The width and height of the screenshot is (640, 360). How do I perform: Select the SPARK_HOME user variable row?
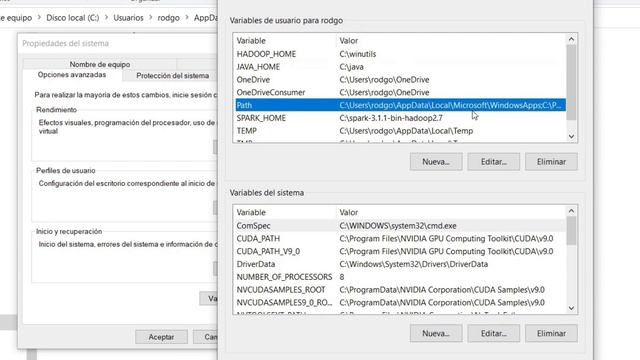pos(400,118)
